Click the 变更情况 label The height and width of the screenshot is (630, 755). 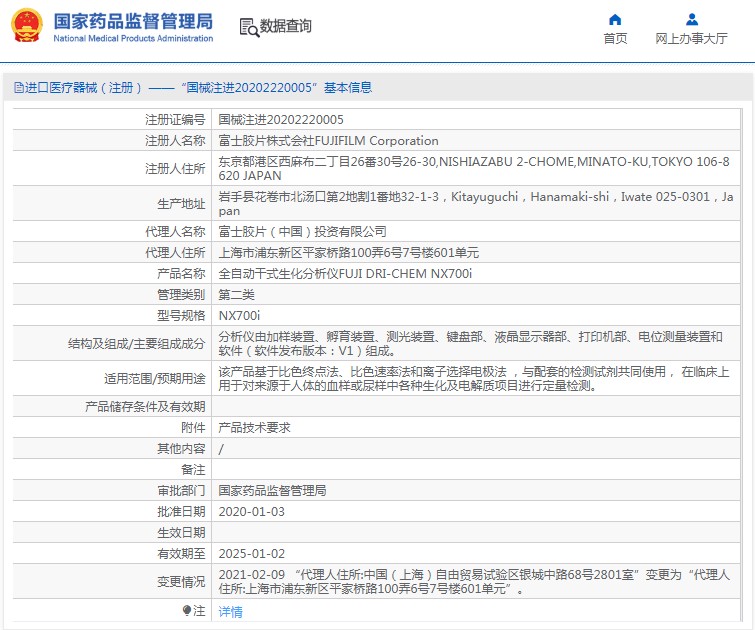click(181, 581)
